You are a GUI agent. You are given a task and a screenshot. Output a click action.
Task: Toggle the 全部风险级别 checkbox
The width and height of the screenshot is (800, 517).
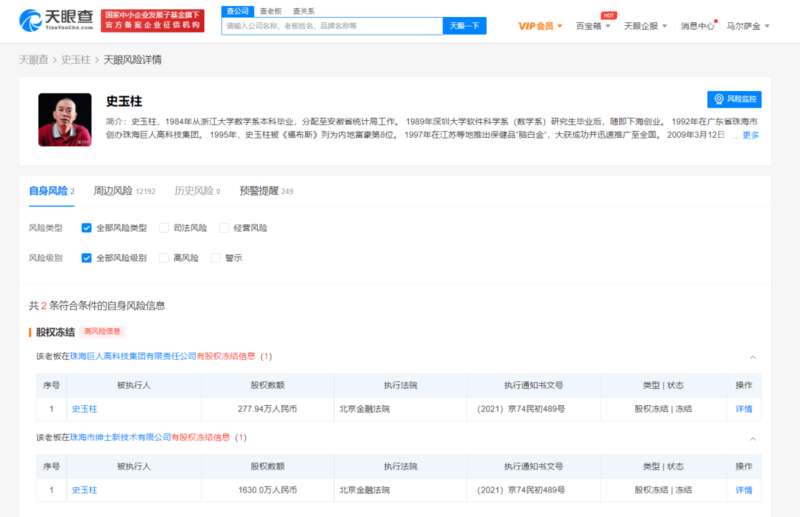[x=86, y=258]
